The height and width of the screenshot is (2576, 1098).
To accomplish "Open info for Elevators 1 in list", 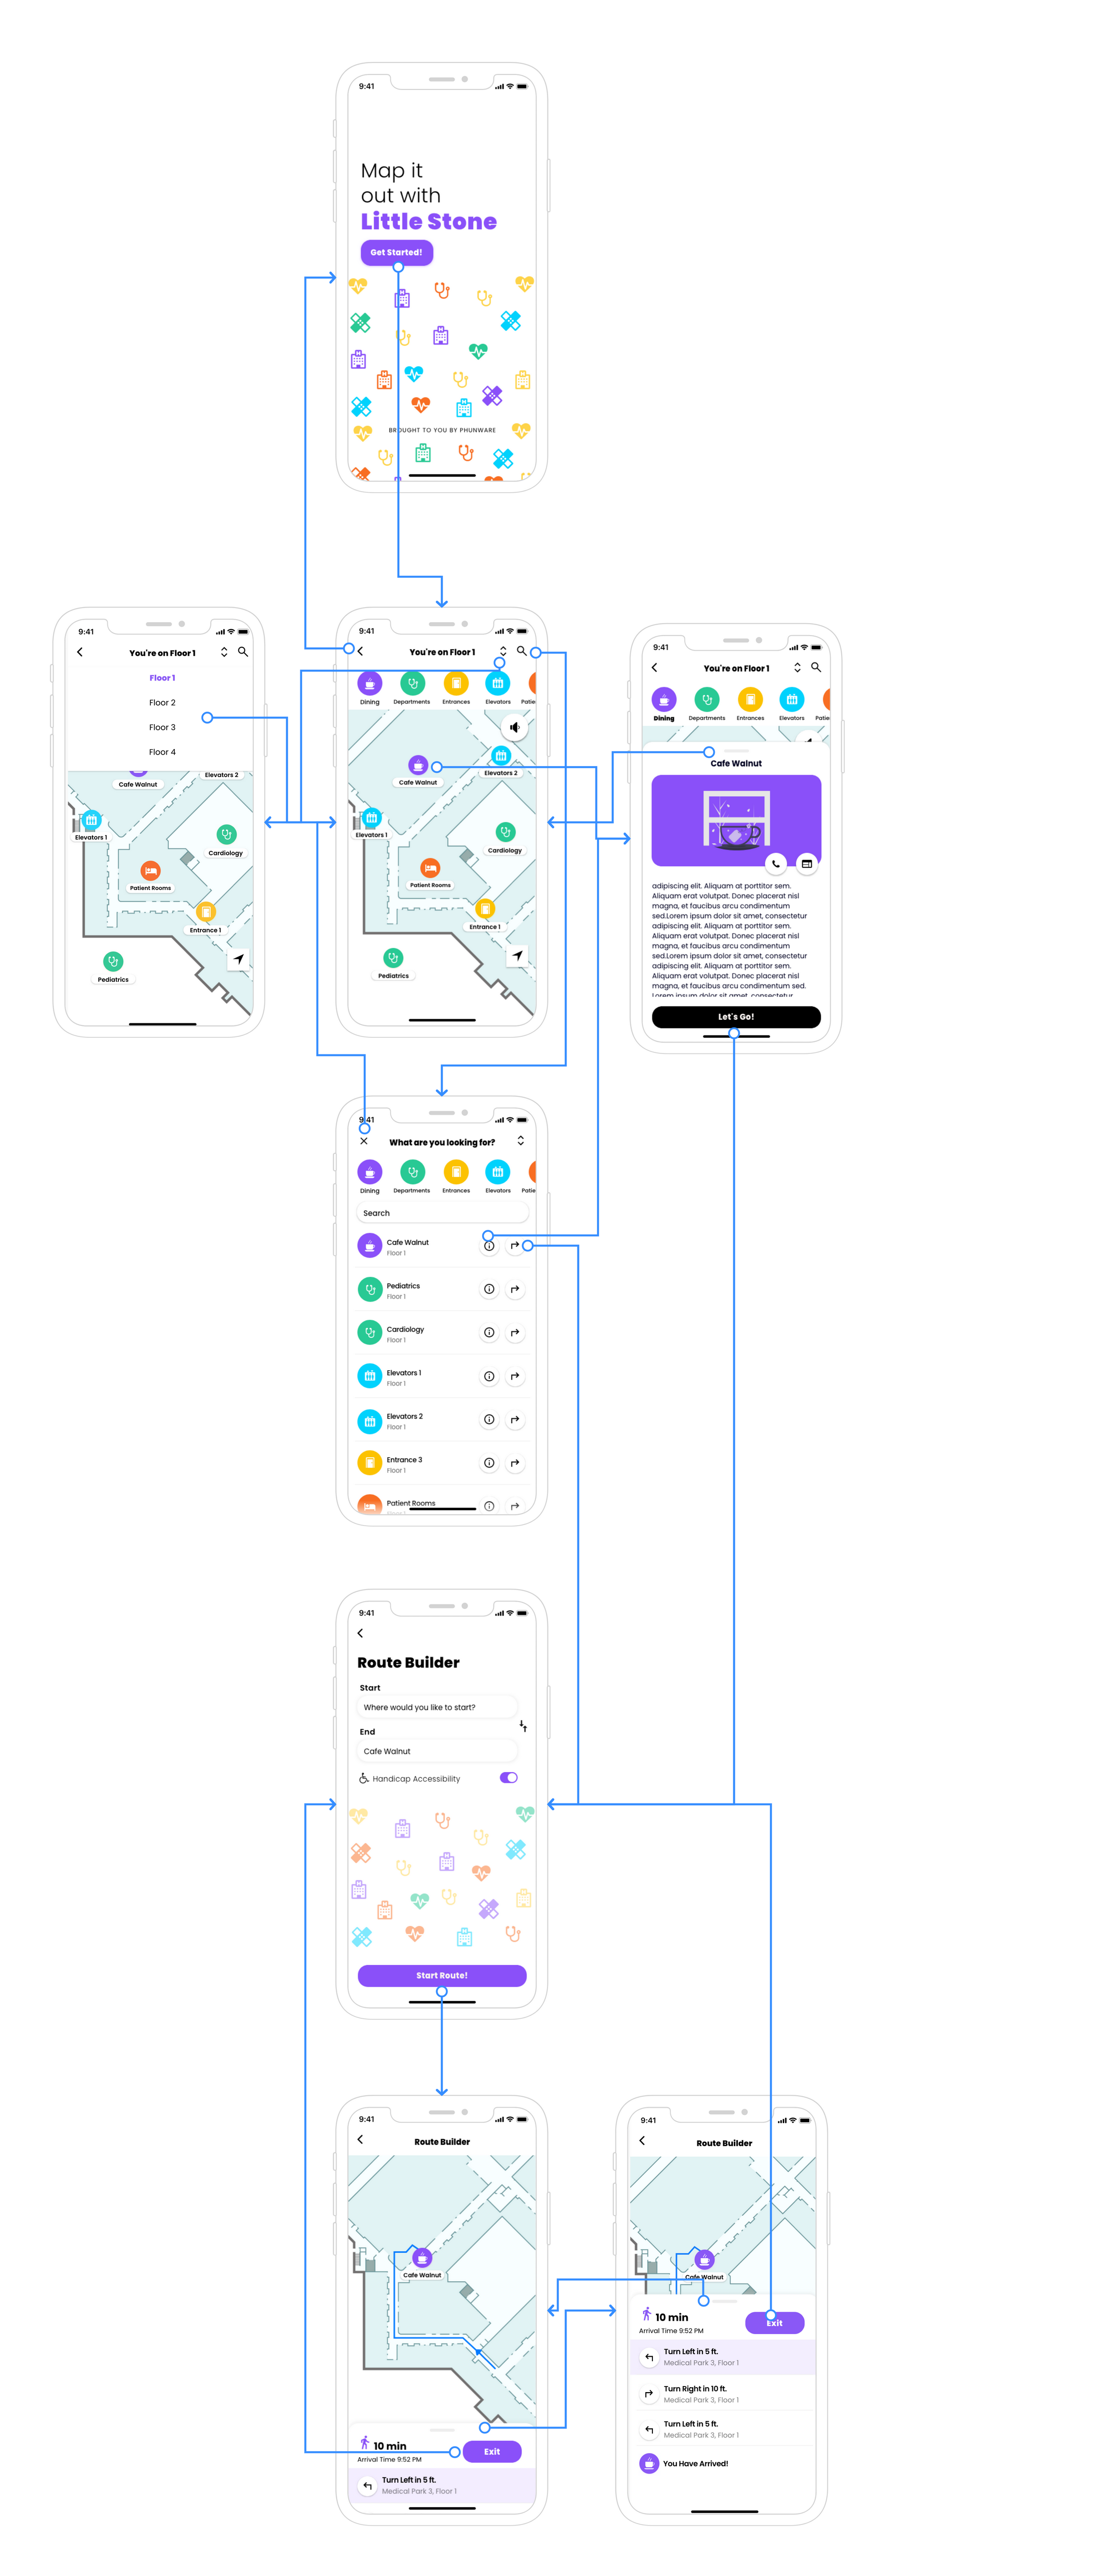I will click(489, 1376).
